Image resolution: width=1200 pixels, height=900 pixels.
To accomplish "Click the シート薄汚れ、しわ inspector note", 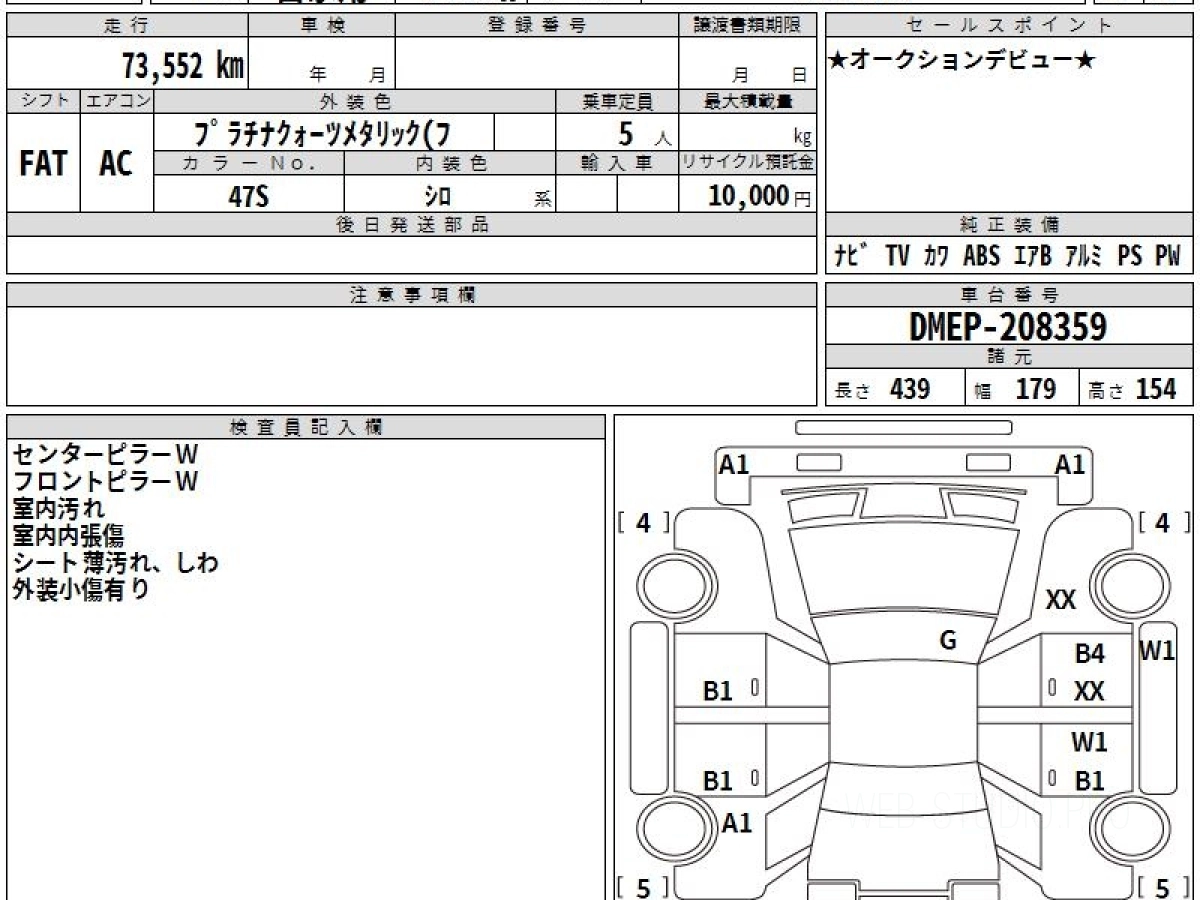I will tap(115, 562).
